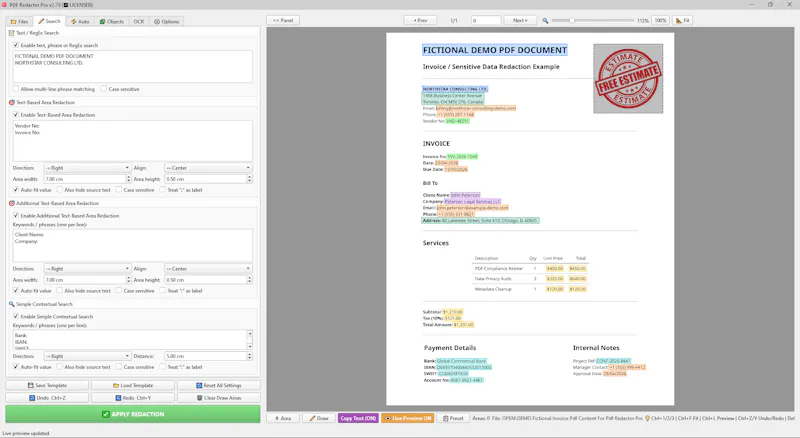Click Area width stepper in Text-Based Area Redaction
800x438 pixels.
129,179
